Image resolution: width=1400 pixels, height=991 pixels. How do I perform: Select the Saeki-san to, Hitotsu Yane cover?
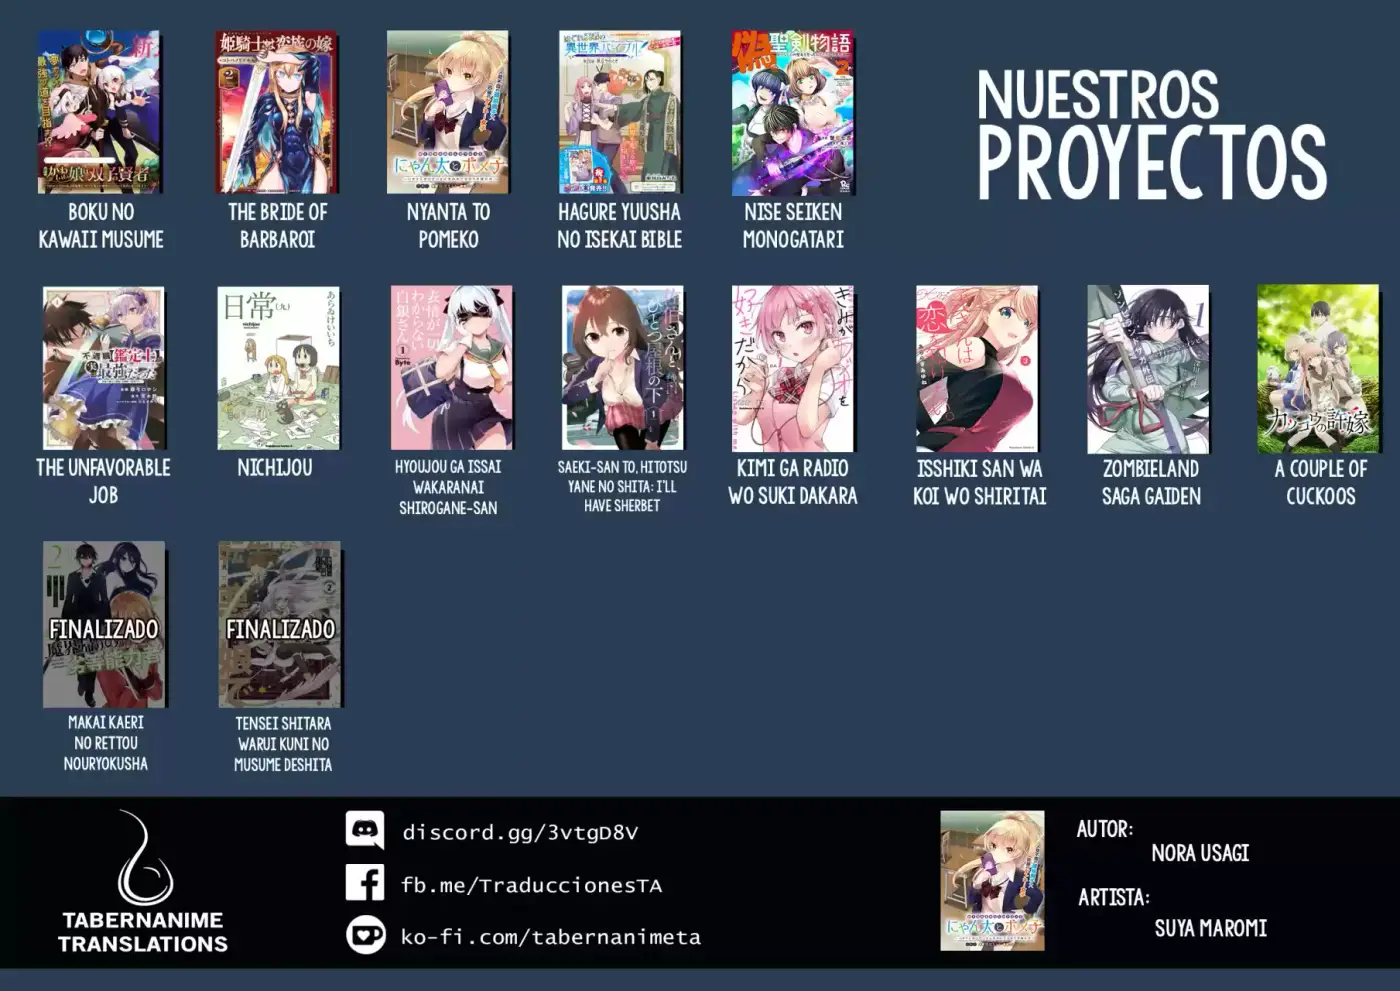pyautogui.click(x=623, y=368)
